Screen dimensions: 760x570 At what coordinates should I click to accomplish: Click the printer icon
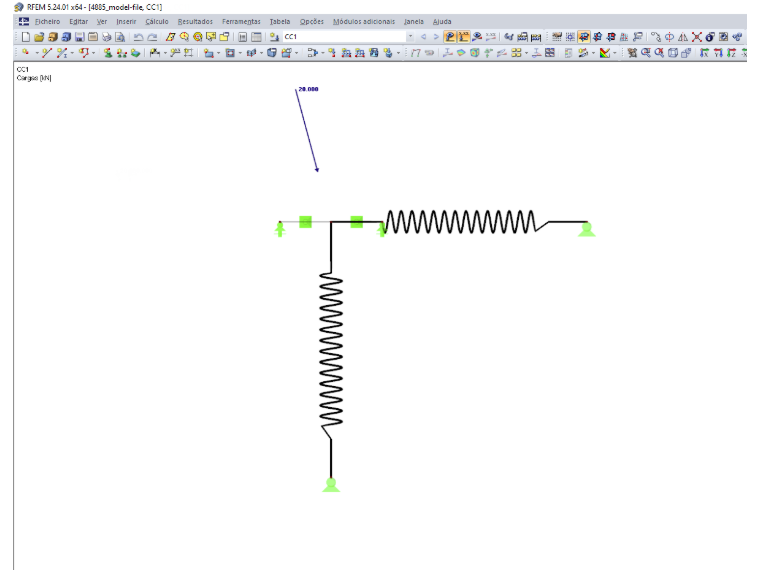tap(107, 37)
